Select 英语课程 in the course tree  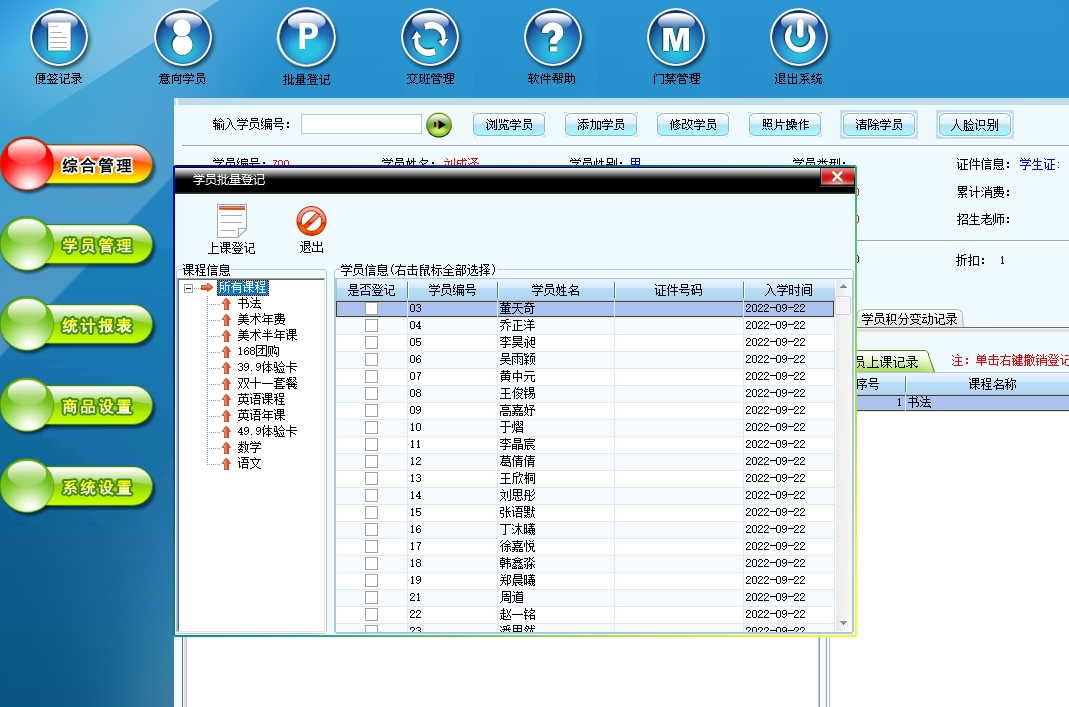click(261, 399)
